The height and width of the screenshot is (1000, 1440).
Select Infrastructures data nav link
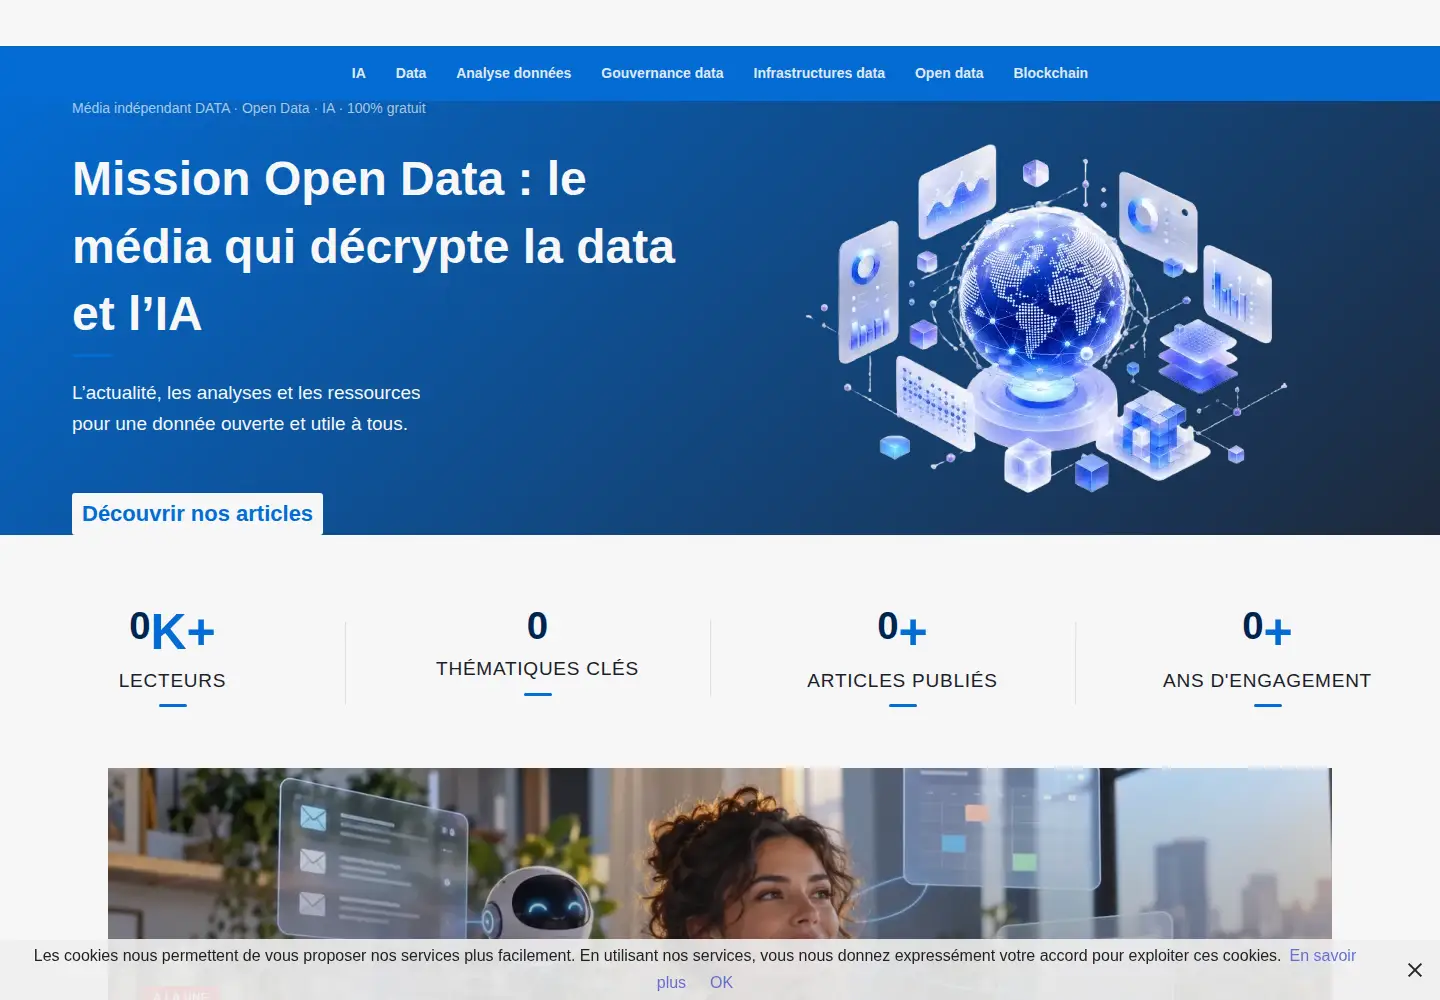[819, 73]
